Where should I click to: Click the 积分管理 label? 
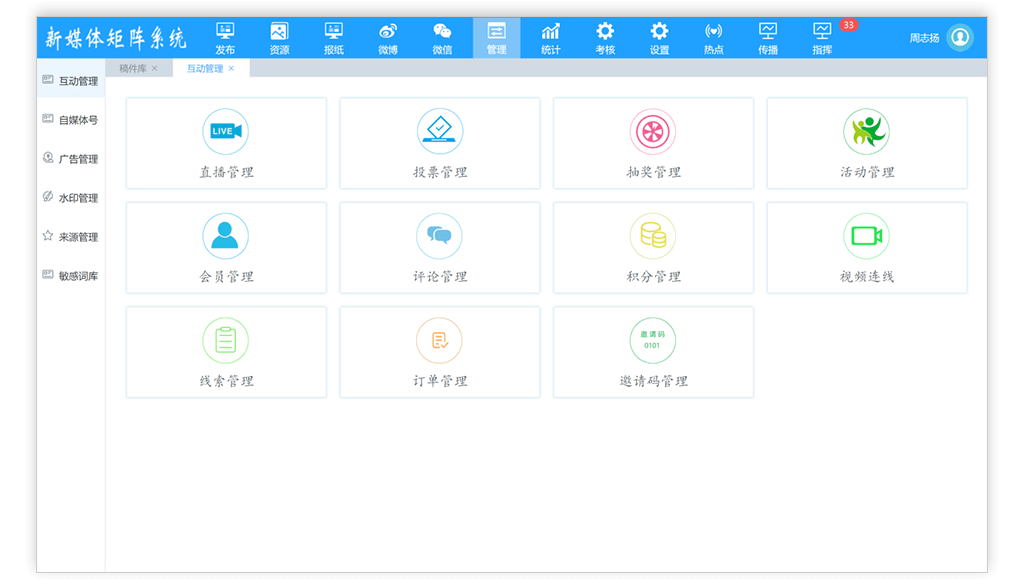(x=653, y=277)
